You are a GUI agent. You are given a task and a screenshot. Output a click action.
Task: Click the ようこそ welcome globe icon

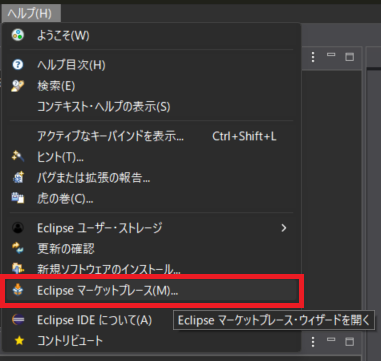[x=18, y=35]
